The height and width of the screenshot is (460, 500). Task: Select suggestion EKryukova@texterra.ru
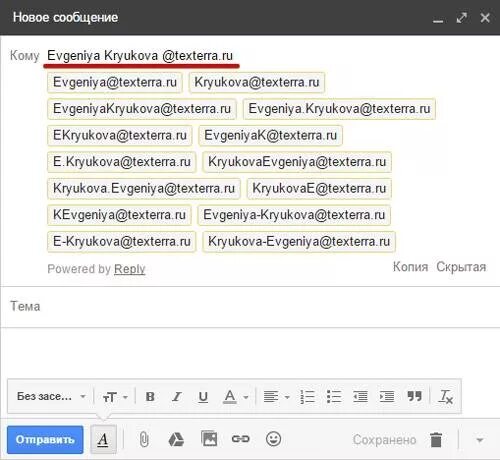(x=120, y=135)
